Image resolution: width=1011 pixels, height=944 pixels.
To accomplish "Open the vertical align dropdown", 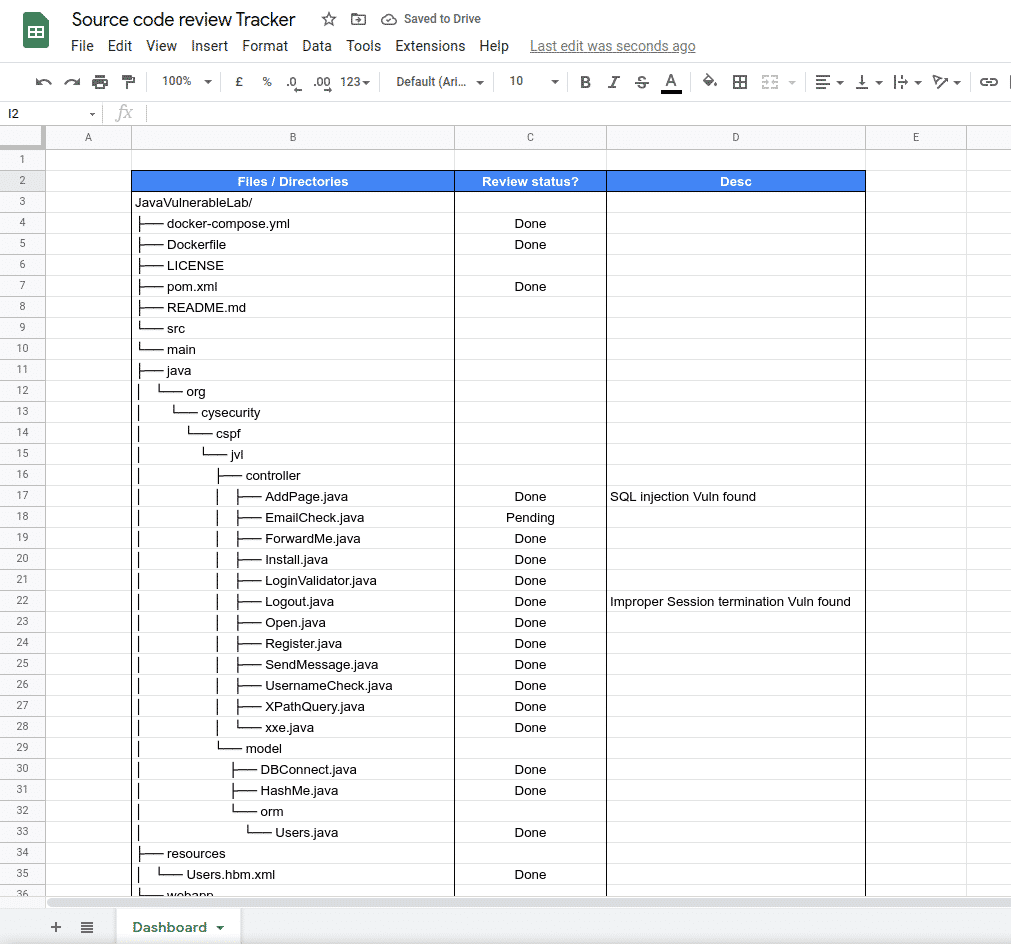I will click(869, 82).
